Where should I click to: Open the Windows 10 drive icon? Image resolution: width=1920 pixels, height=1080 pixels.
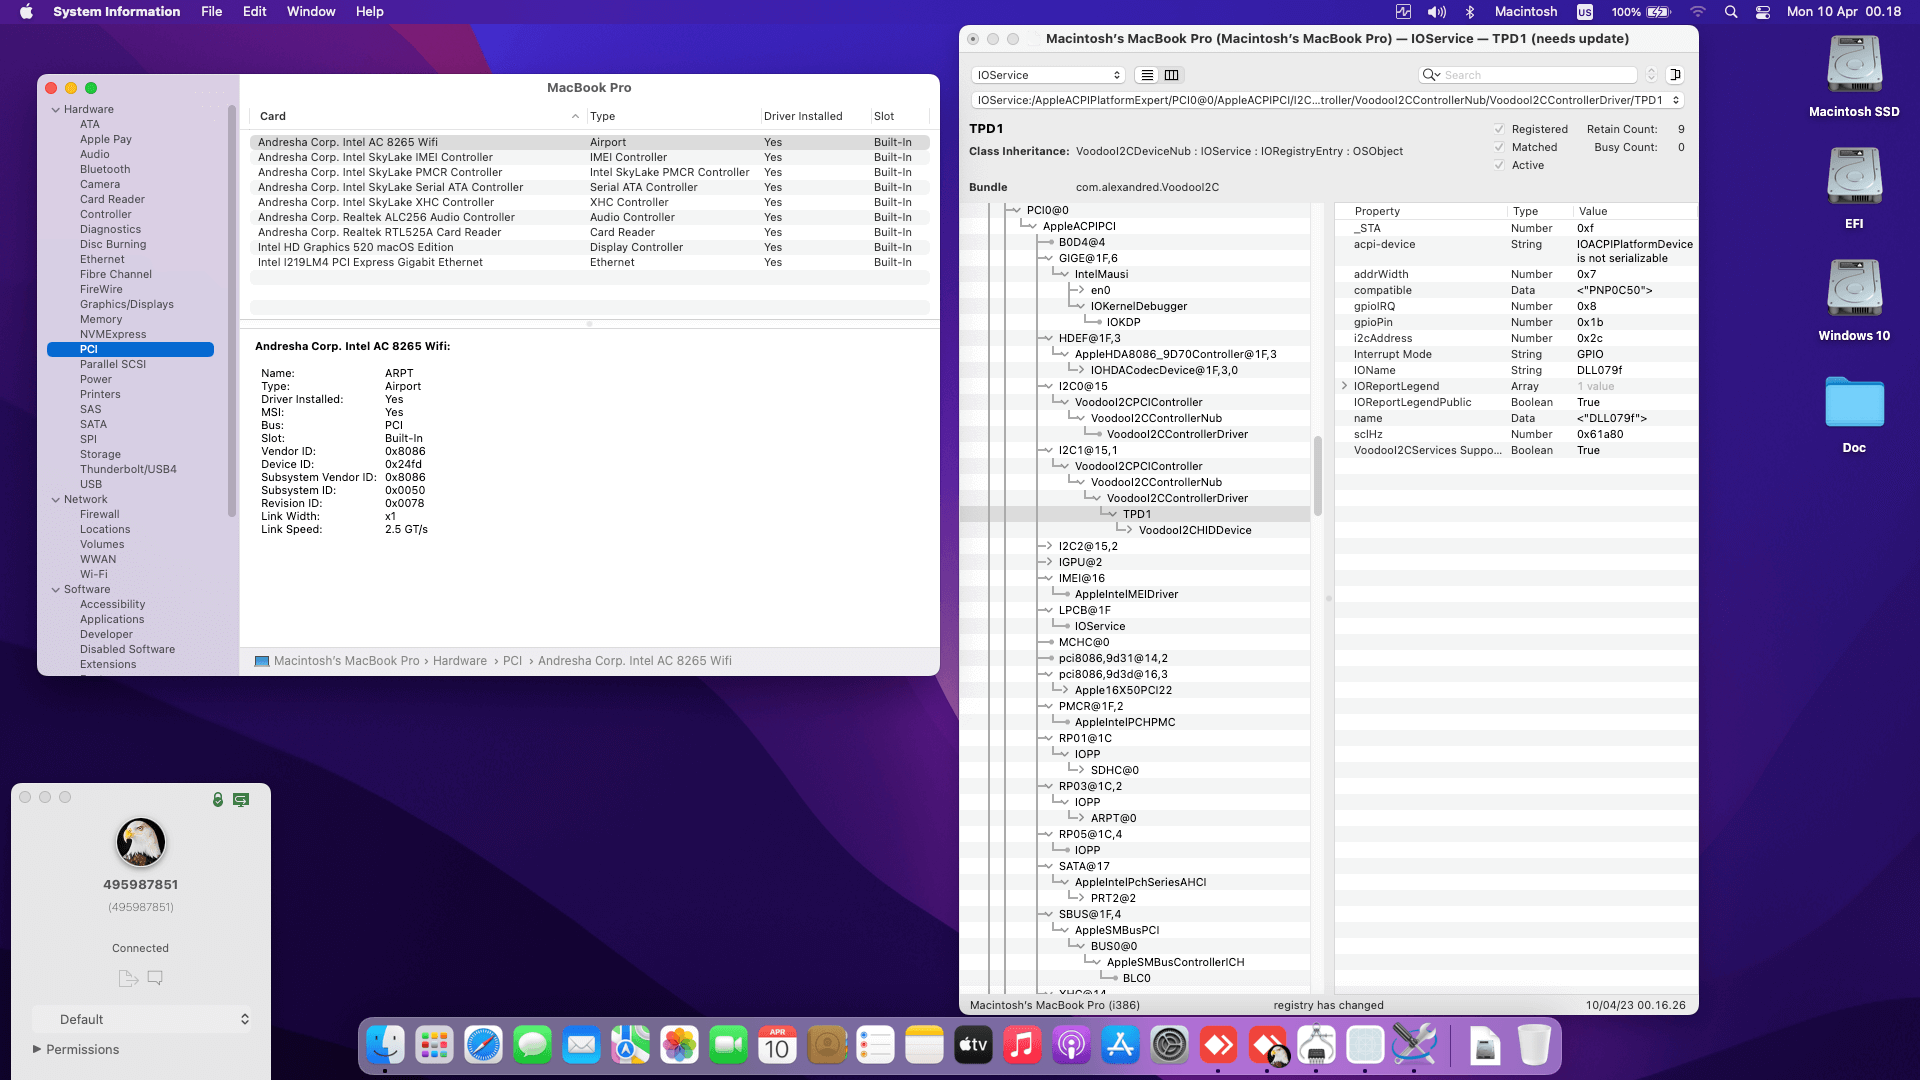1853,289
